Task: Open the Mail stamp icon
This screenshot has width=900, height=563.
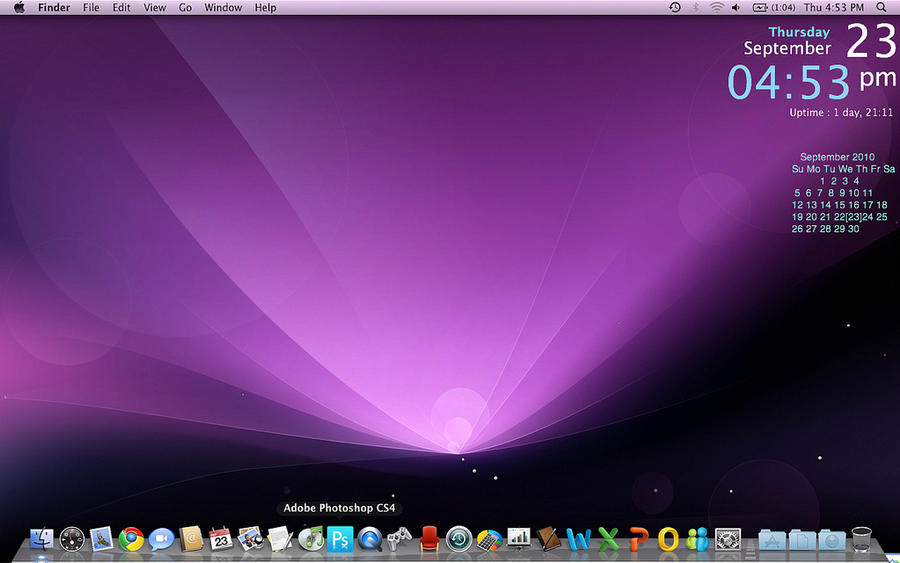Action: coord(102,539)
